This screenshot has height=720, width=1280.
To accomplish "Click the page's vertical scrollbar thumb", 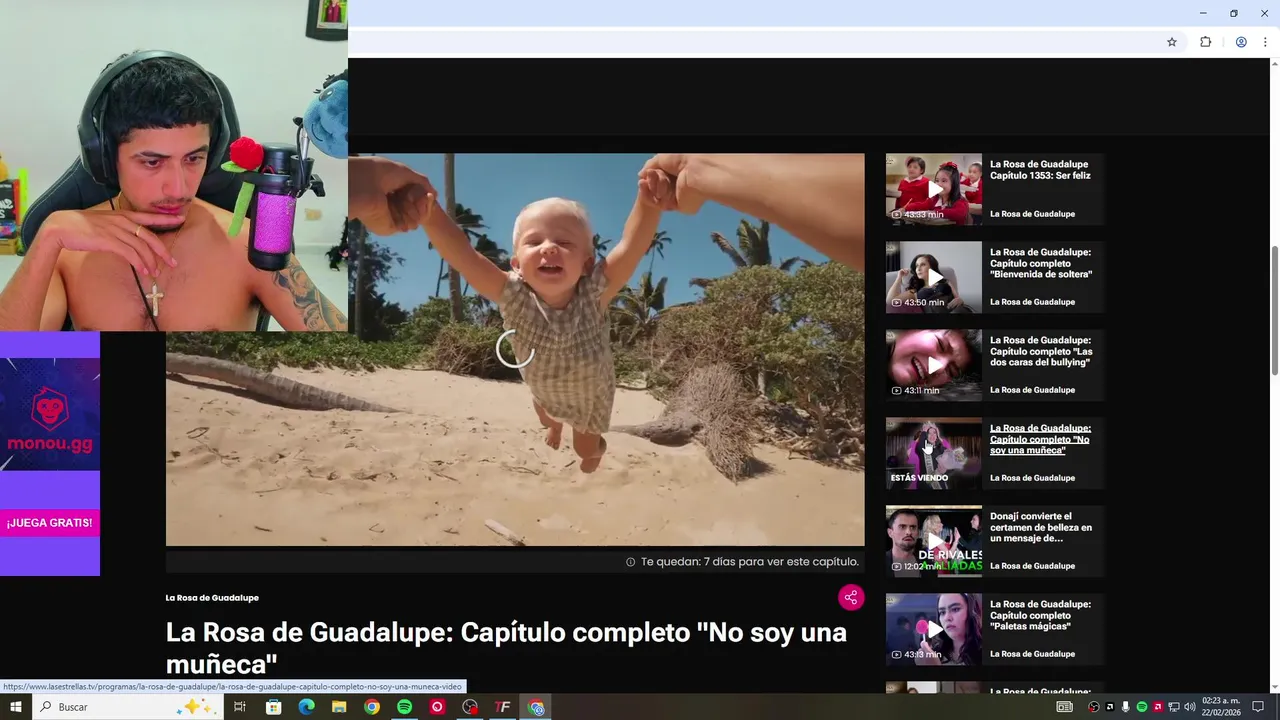I will [x=1273, y=310].
